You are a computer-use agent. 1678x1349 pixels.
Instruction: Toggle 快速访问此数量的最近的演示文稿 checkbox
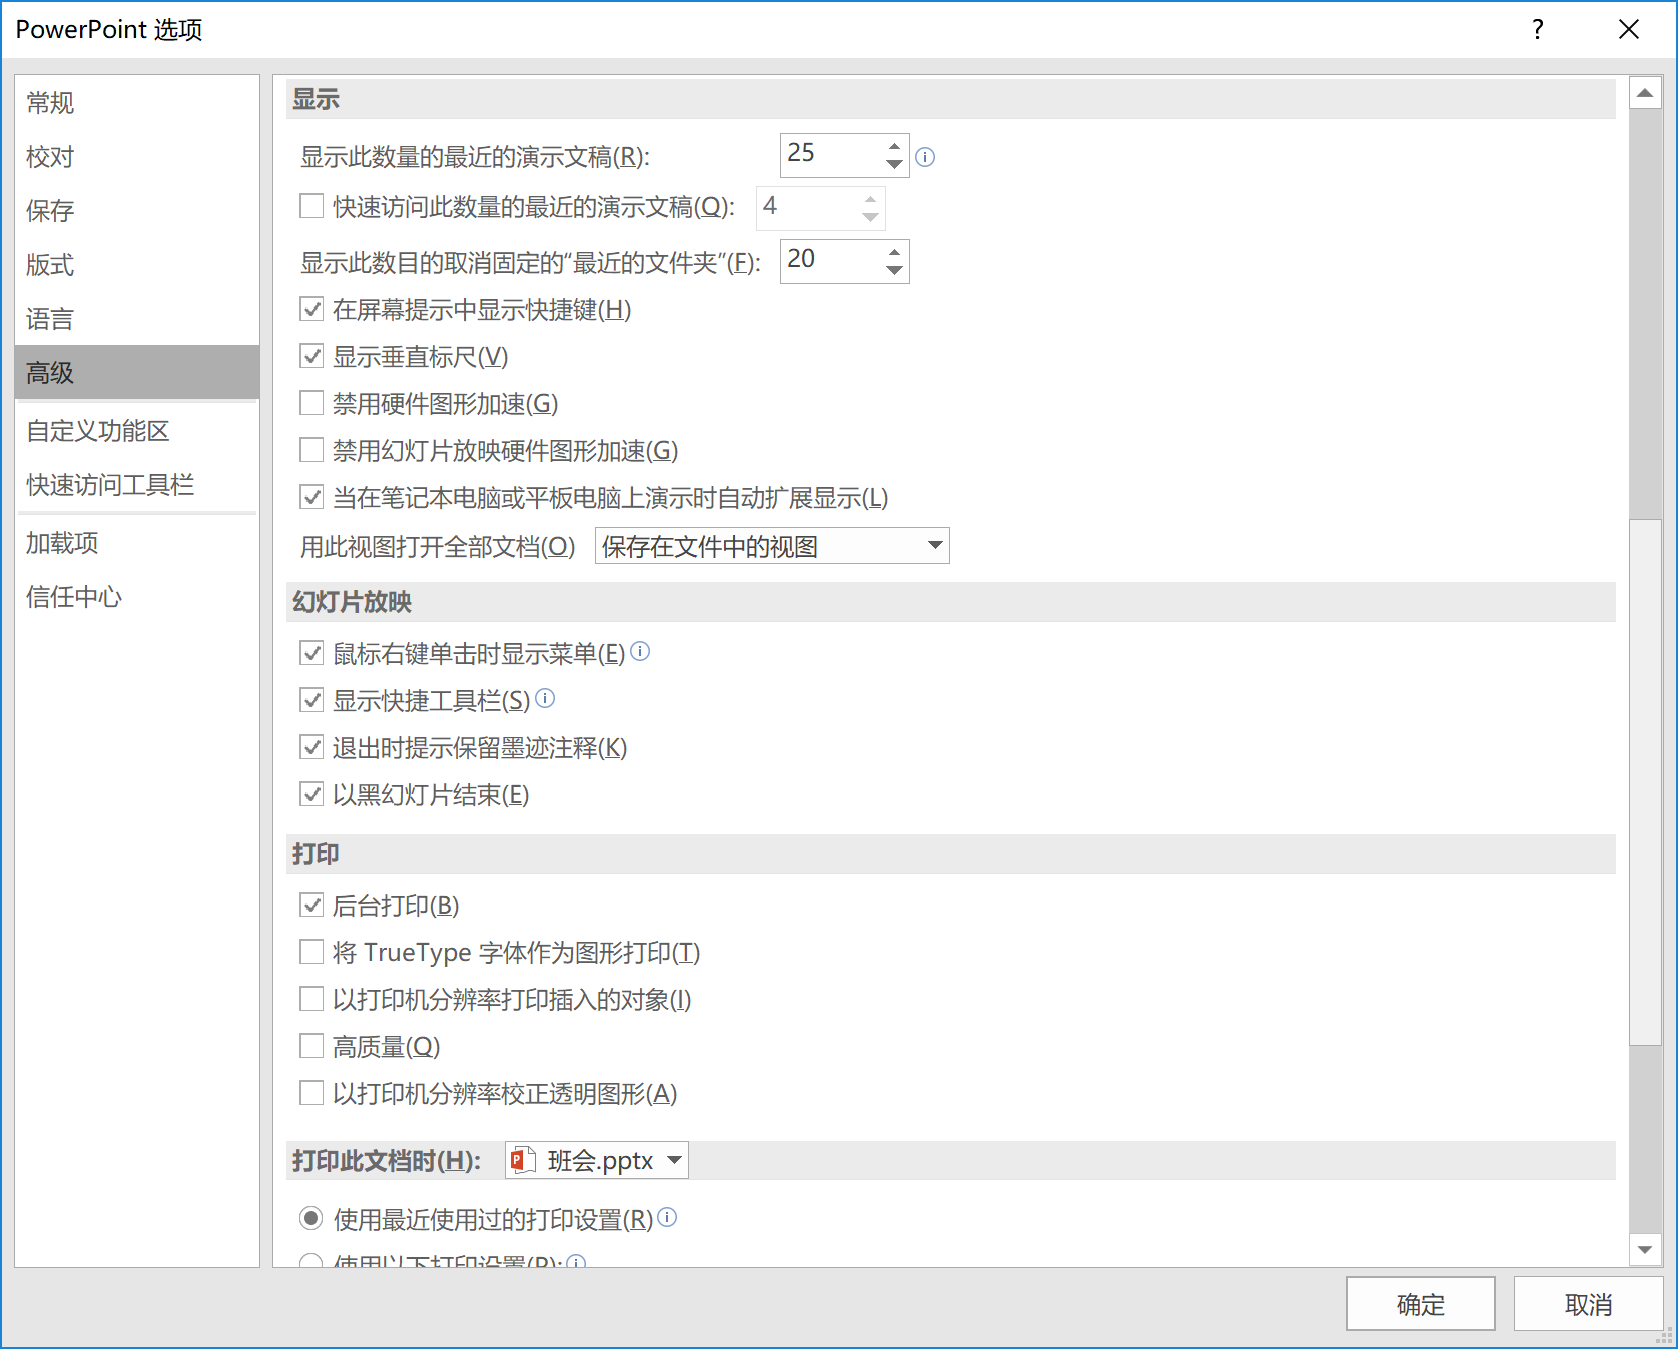click(312, 206)
